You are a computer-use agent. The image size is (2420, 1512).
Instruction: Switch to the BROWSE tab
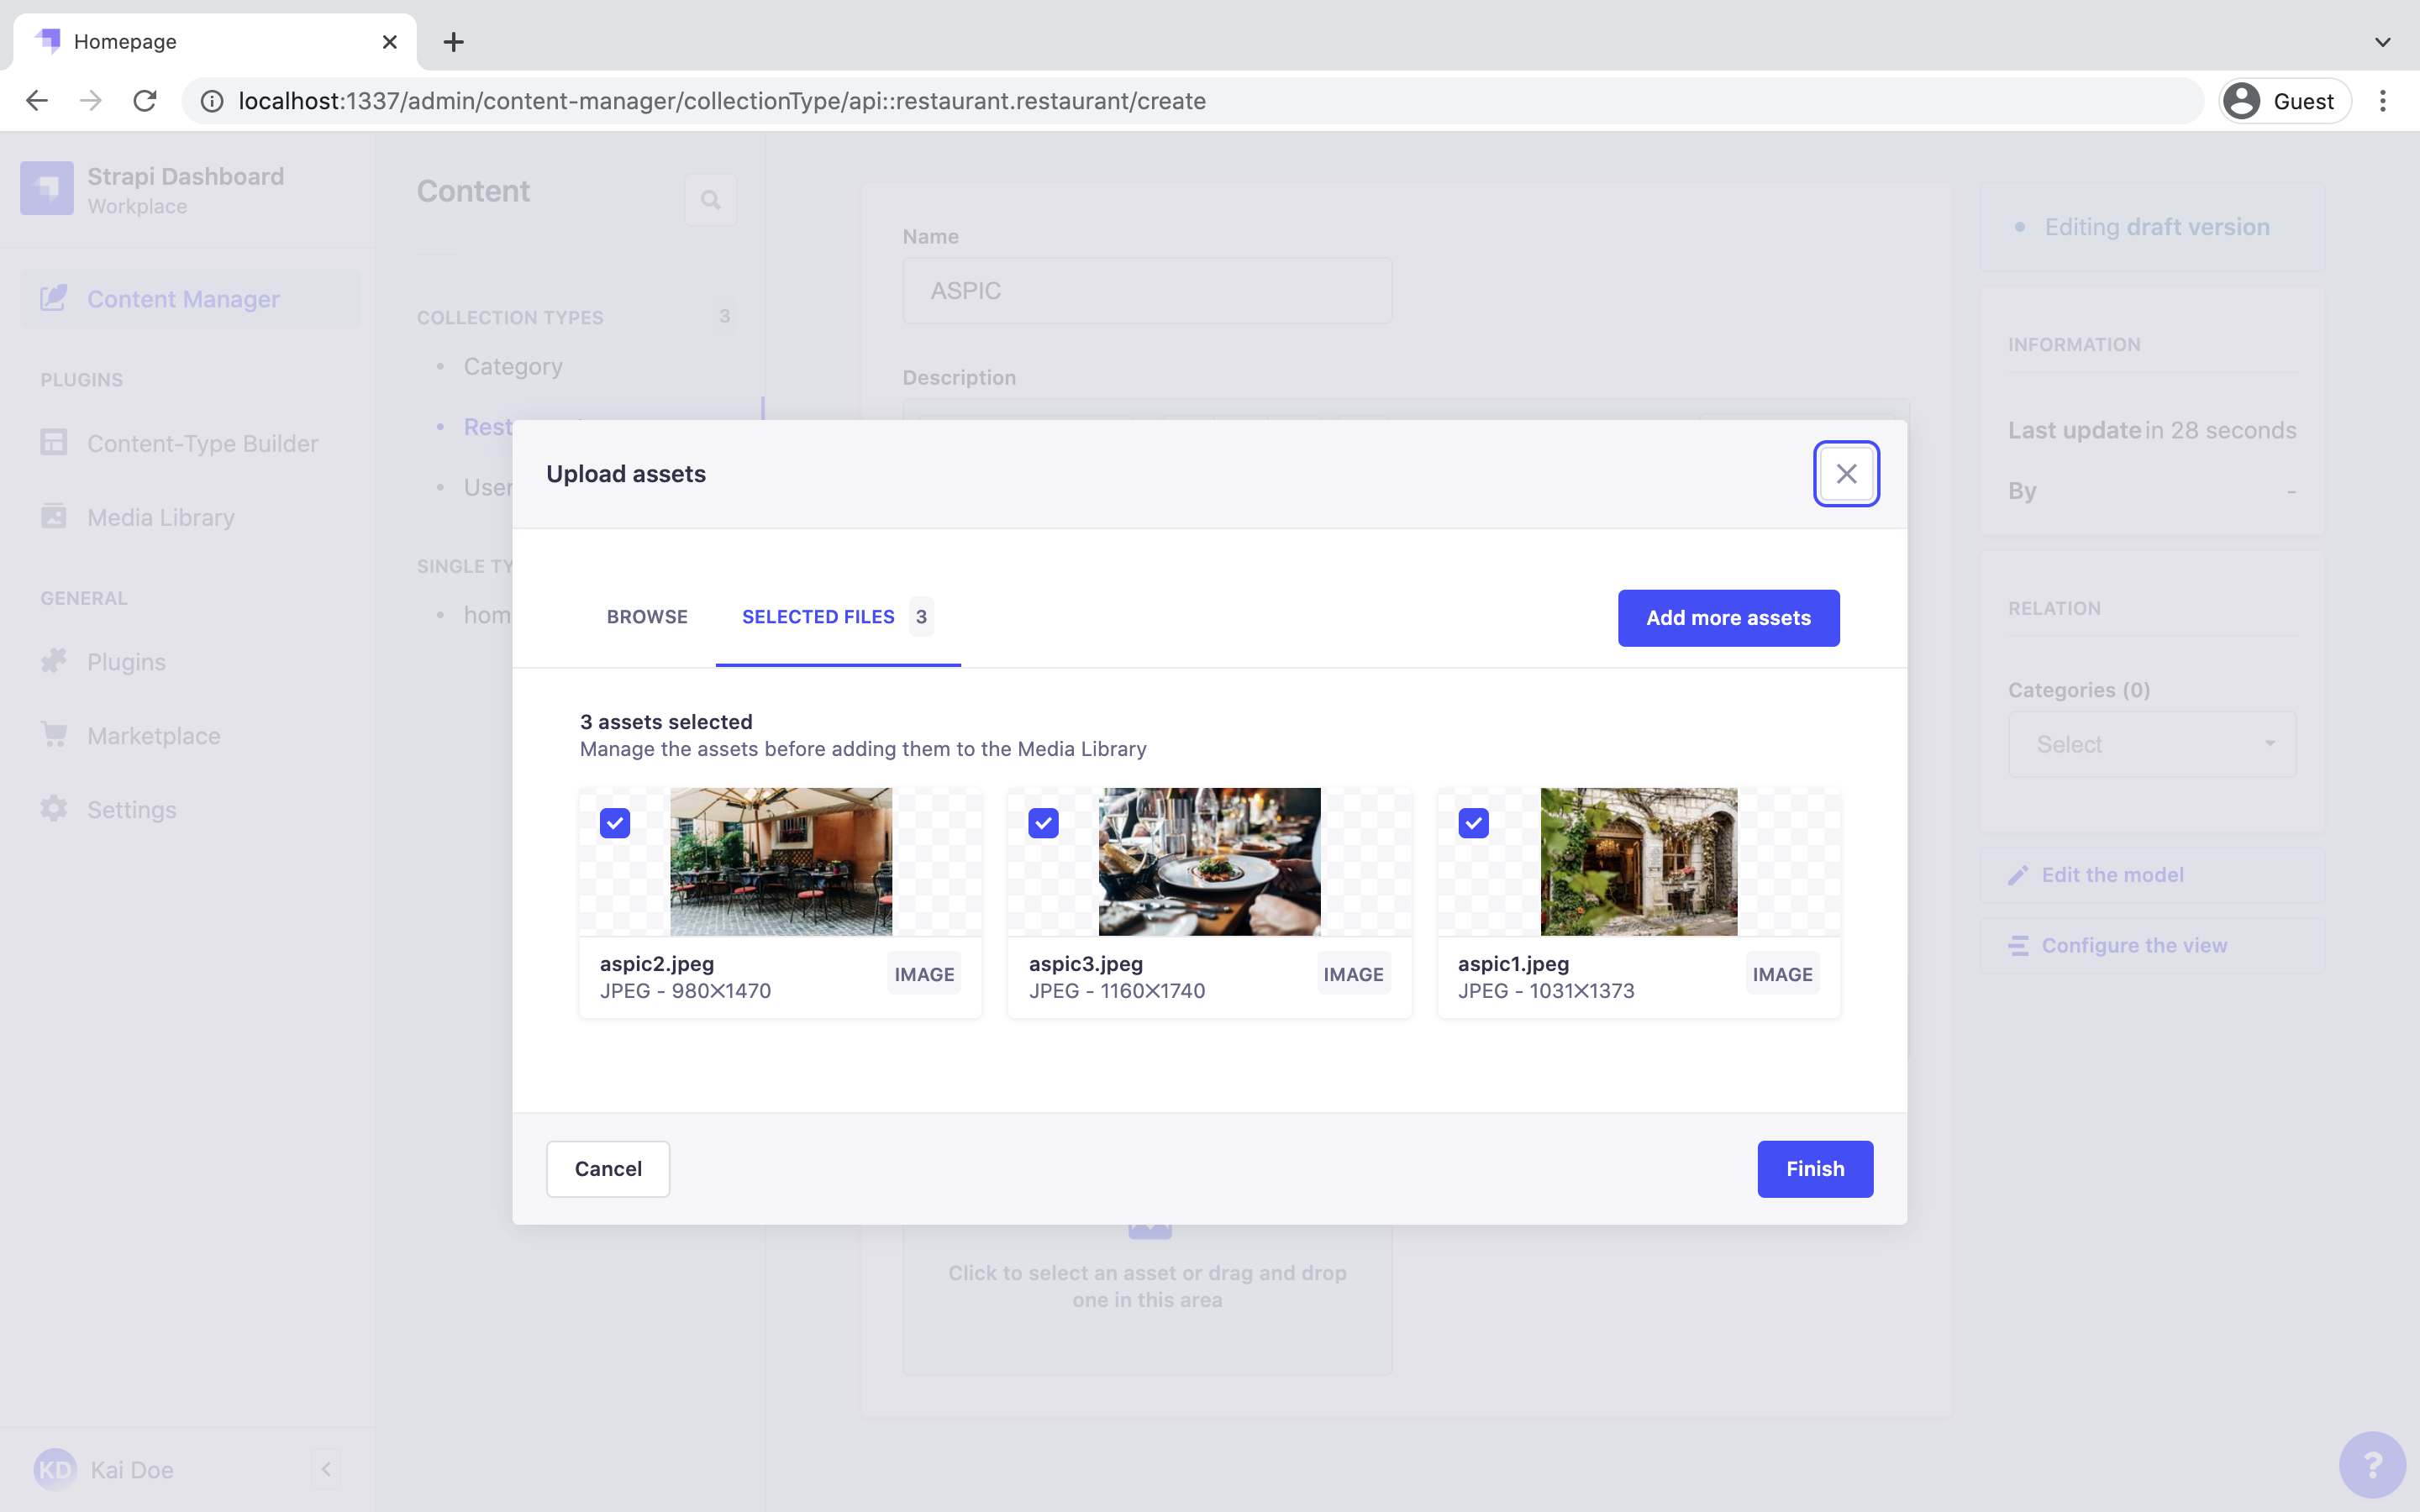pos(646,617)
